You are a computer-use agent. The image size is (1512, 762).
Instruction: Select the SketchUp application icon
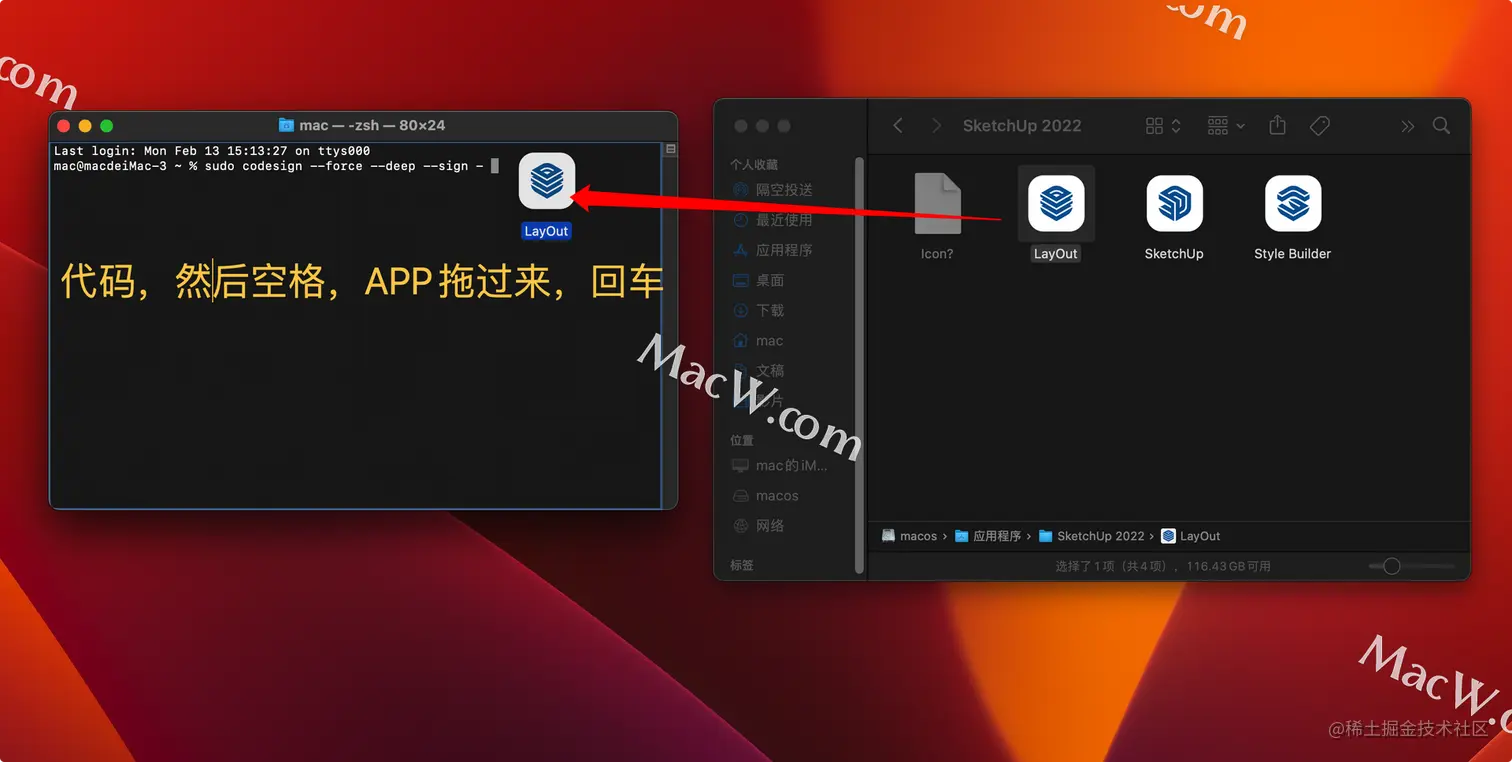click(x=1174, y=203)
